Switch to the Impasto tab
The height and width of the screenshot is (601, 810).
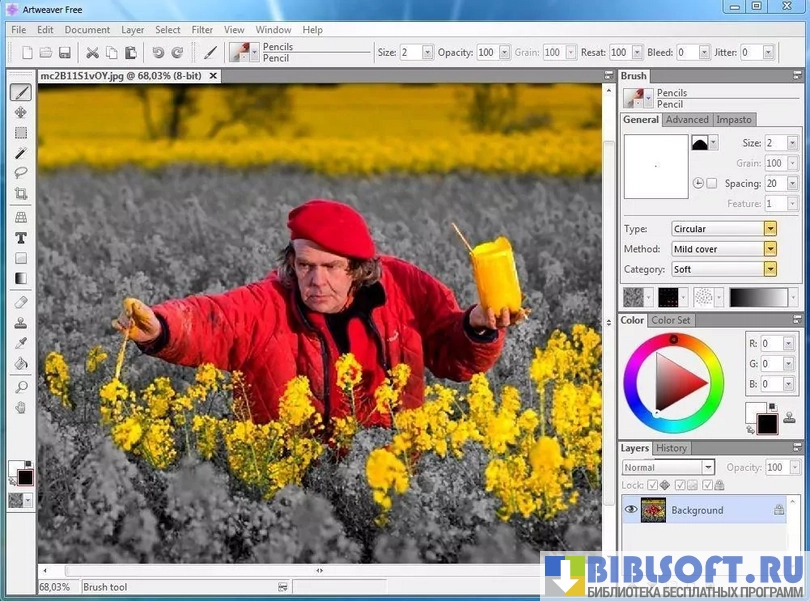[x=734, y=120]
